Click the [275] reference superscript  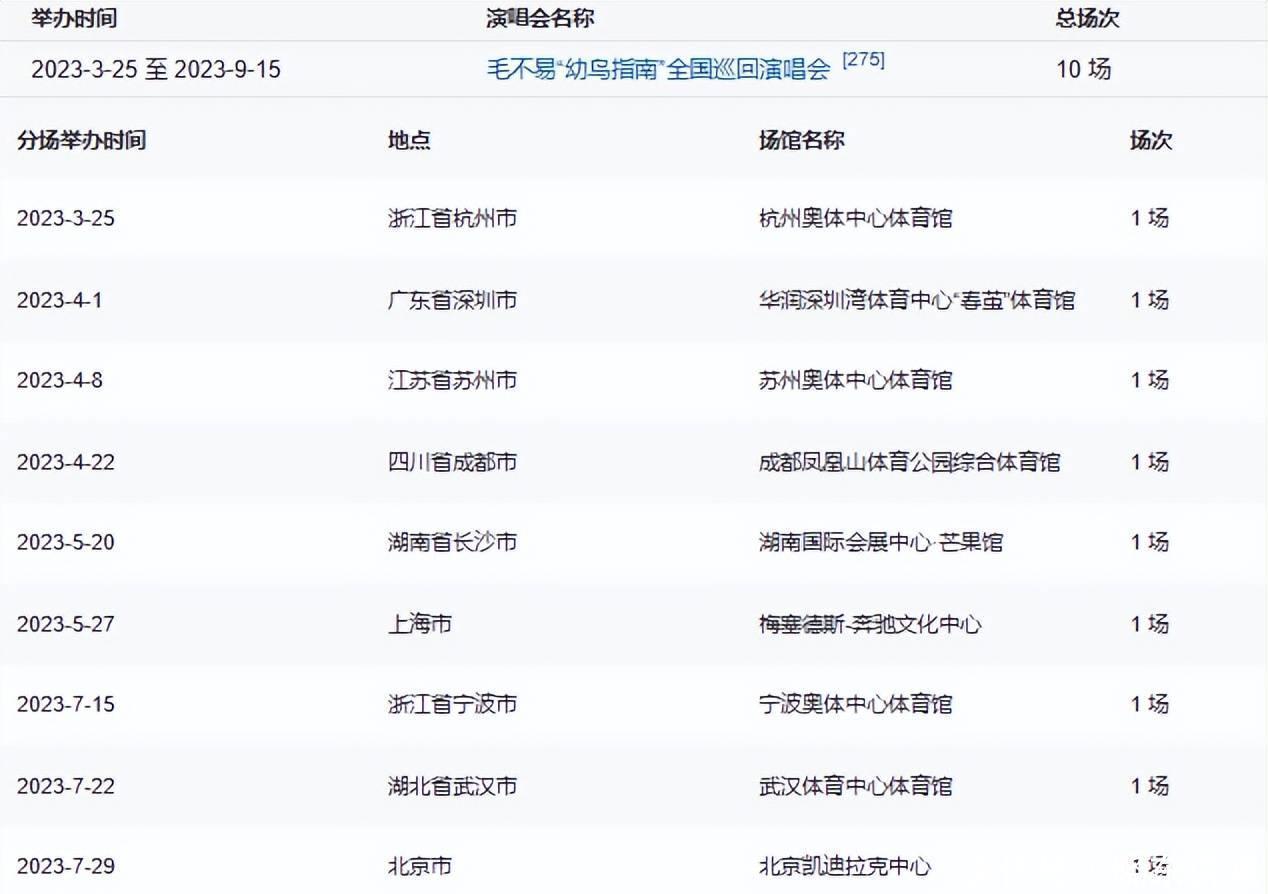tap(863, 60)
